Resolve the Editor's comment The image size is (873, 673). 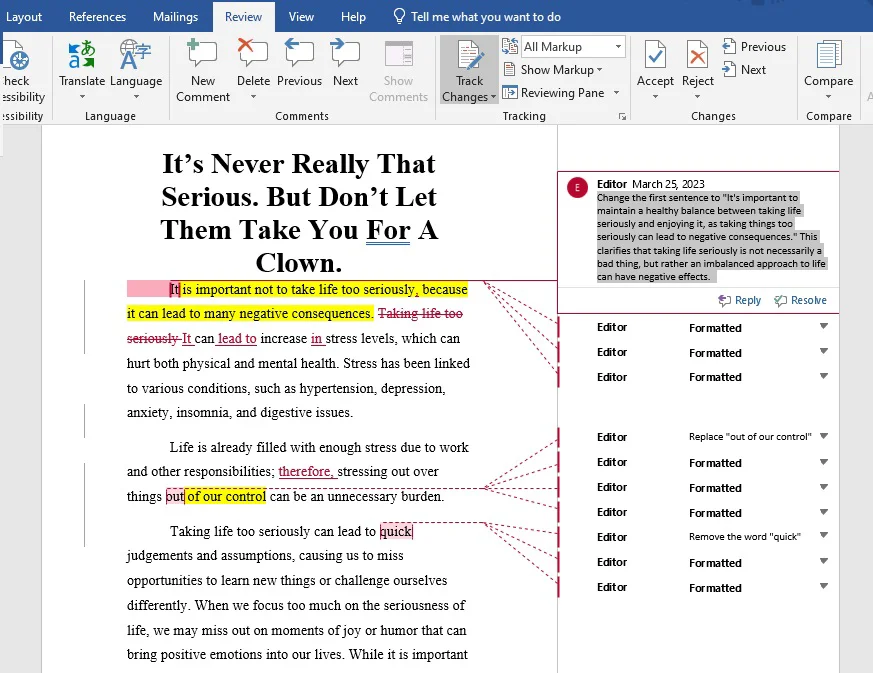(x=800, y=300)
